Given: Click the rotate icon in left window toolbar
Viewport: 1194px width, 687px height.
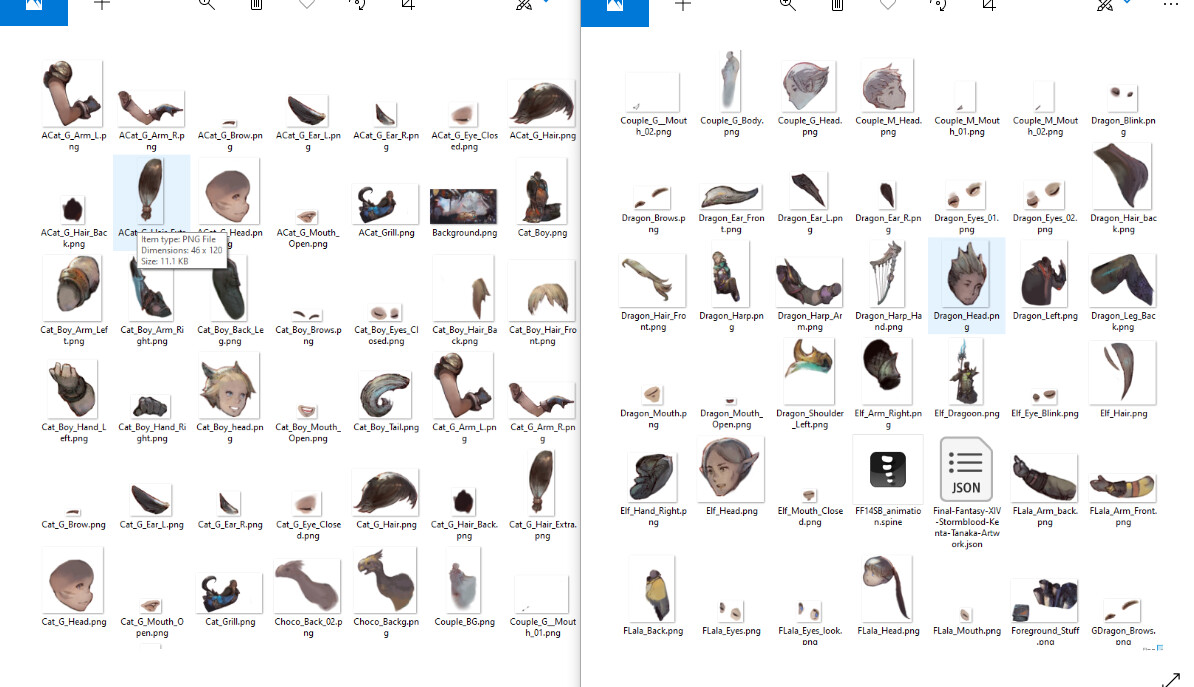Looking at the screenshot, I should click(358, 5).
